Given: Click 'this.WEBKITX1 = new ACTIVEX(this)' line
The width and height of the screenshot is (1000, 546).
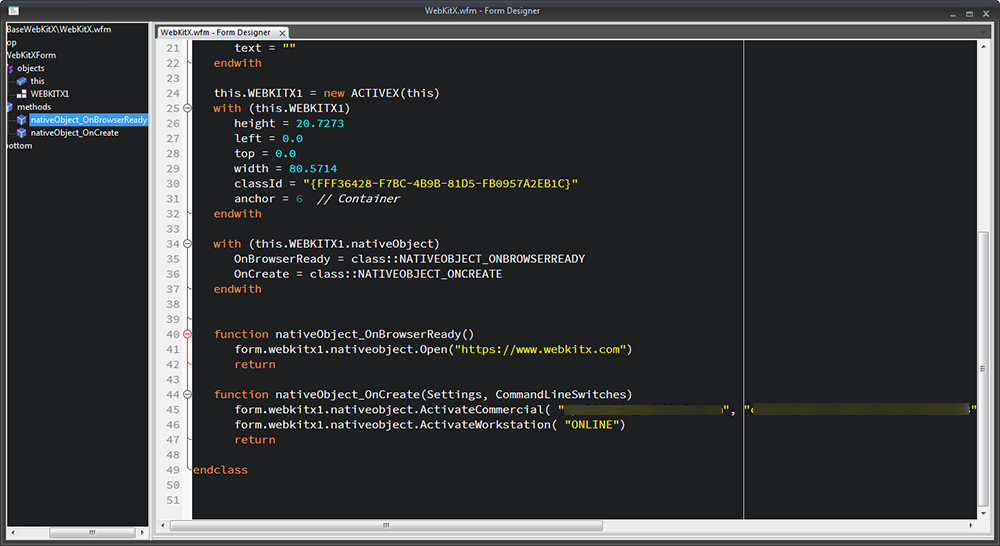Looking at the screenshot, I should coord(327,93).
